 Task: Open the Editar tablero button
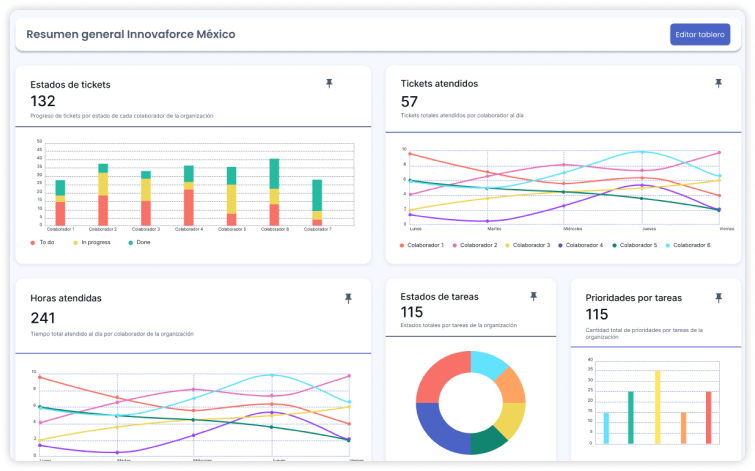pos(700,35)
